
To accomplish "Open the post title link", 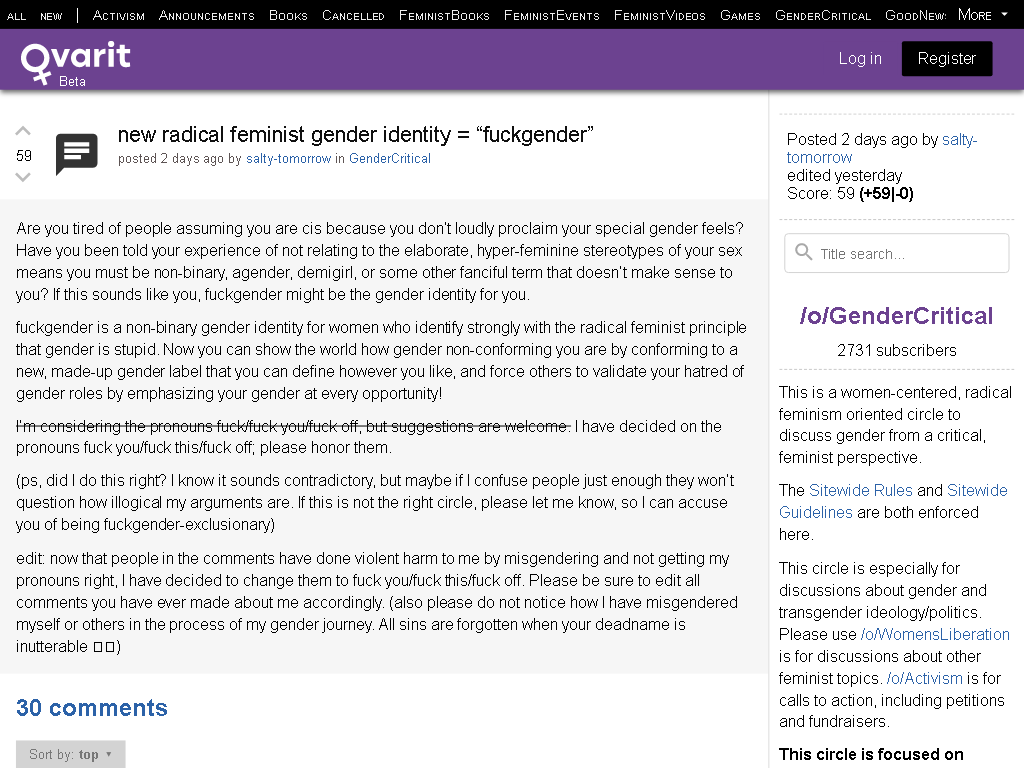I will pos(355,135).
